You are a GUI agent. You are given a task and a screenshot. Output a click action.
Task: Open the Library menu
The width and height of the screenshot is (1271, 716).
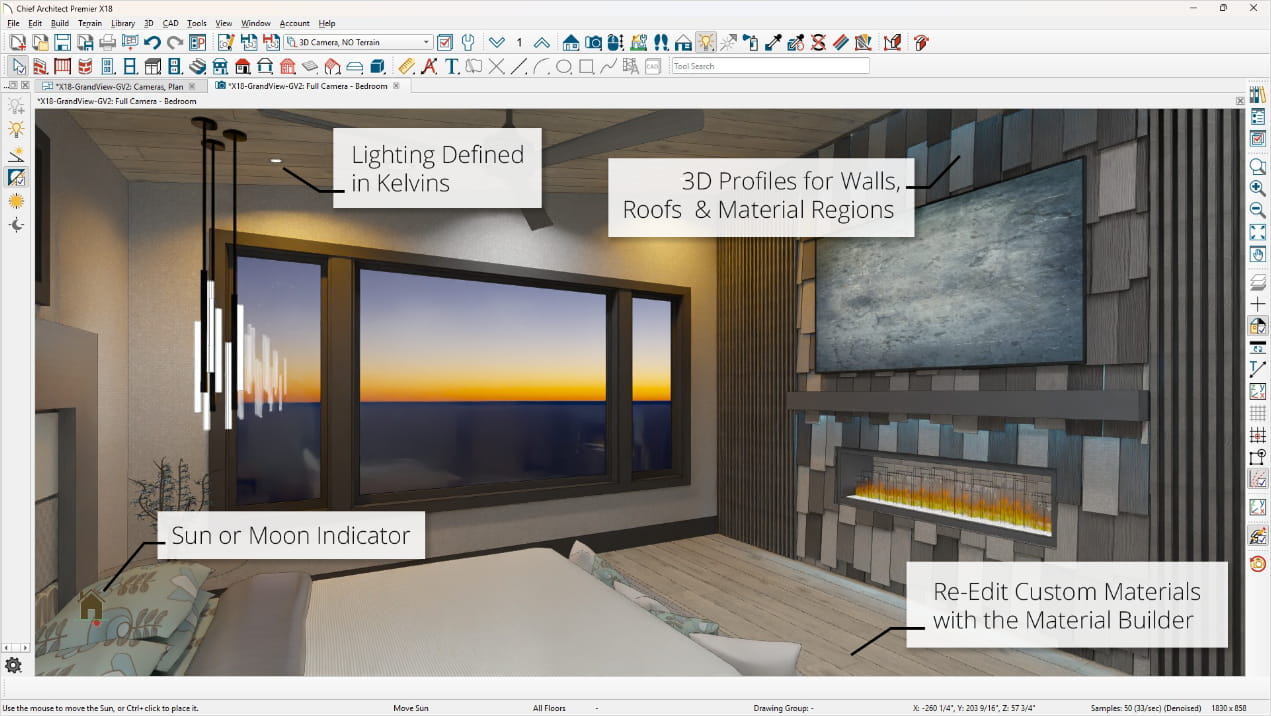click(x=123, y=23)
